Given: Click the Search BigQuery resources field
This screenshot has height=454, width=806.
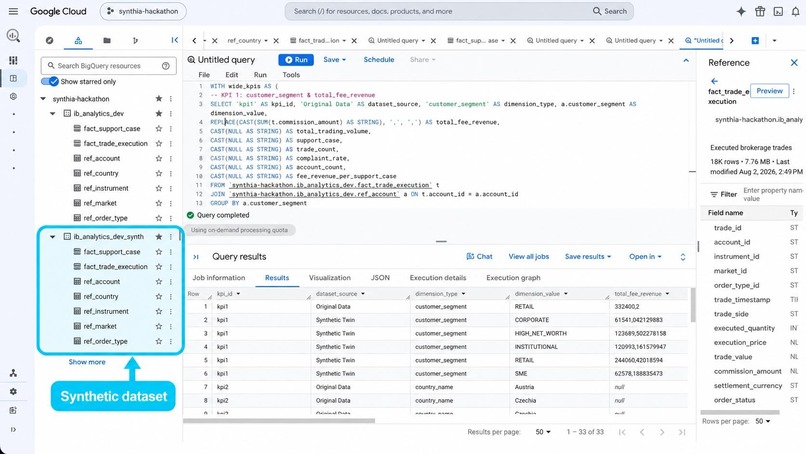Looking at the screenshot, I should pyautogui.click(x=108, y=66).
